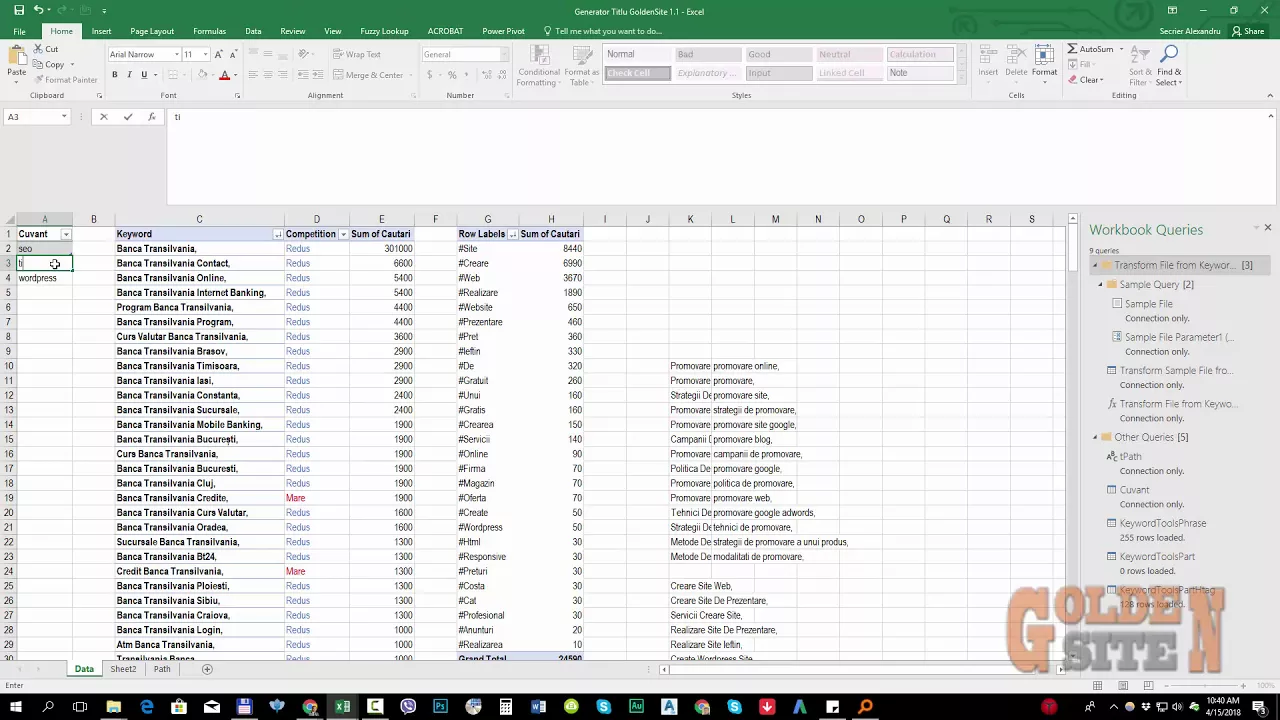Switch to the Path worksheet tab

tap(162, 669)
